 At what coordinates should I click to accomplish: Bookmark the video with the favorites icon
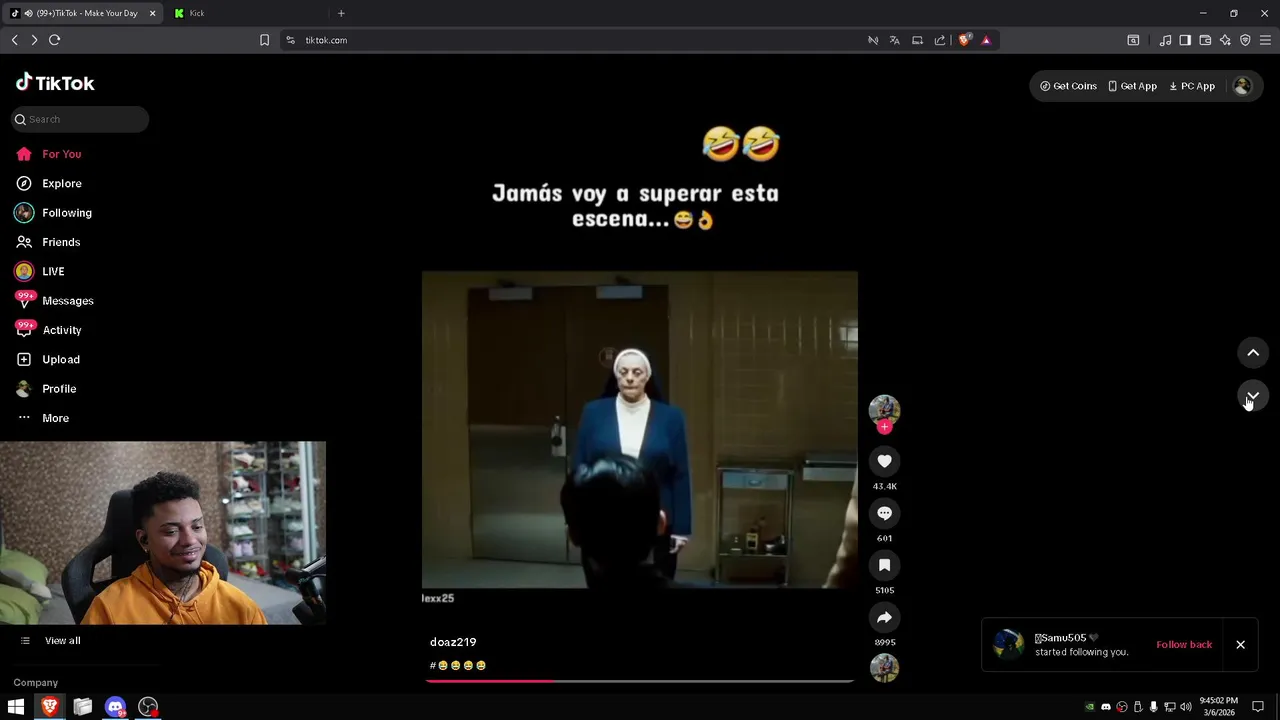[884, 565]
